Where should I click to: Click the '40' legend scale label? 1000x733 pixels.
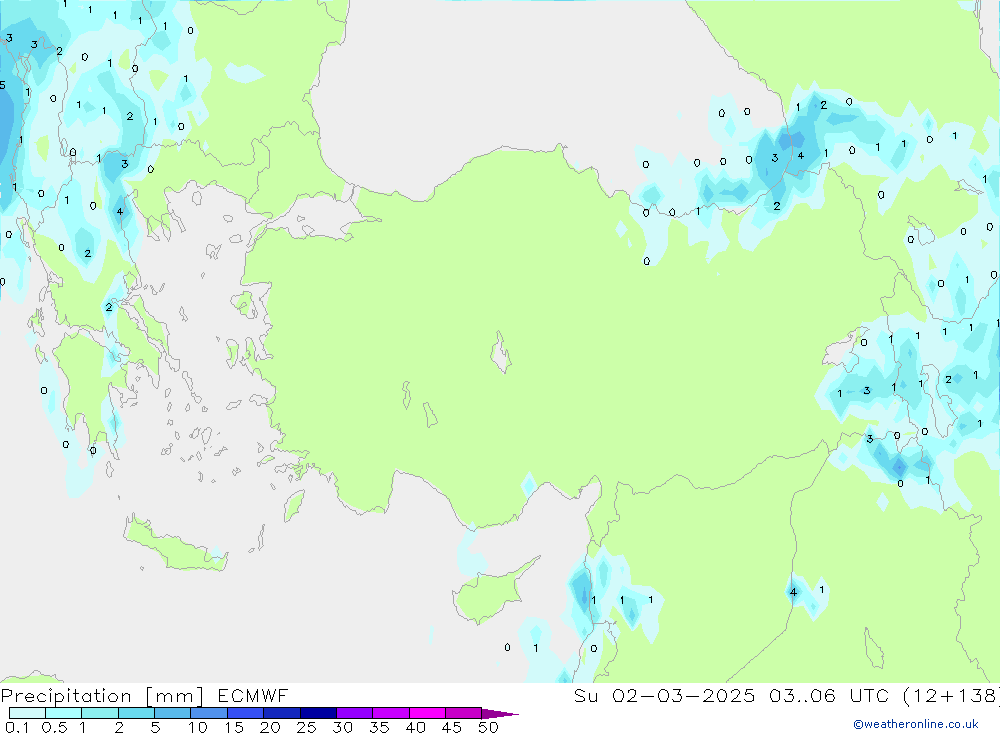415,727
